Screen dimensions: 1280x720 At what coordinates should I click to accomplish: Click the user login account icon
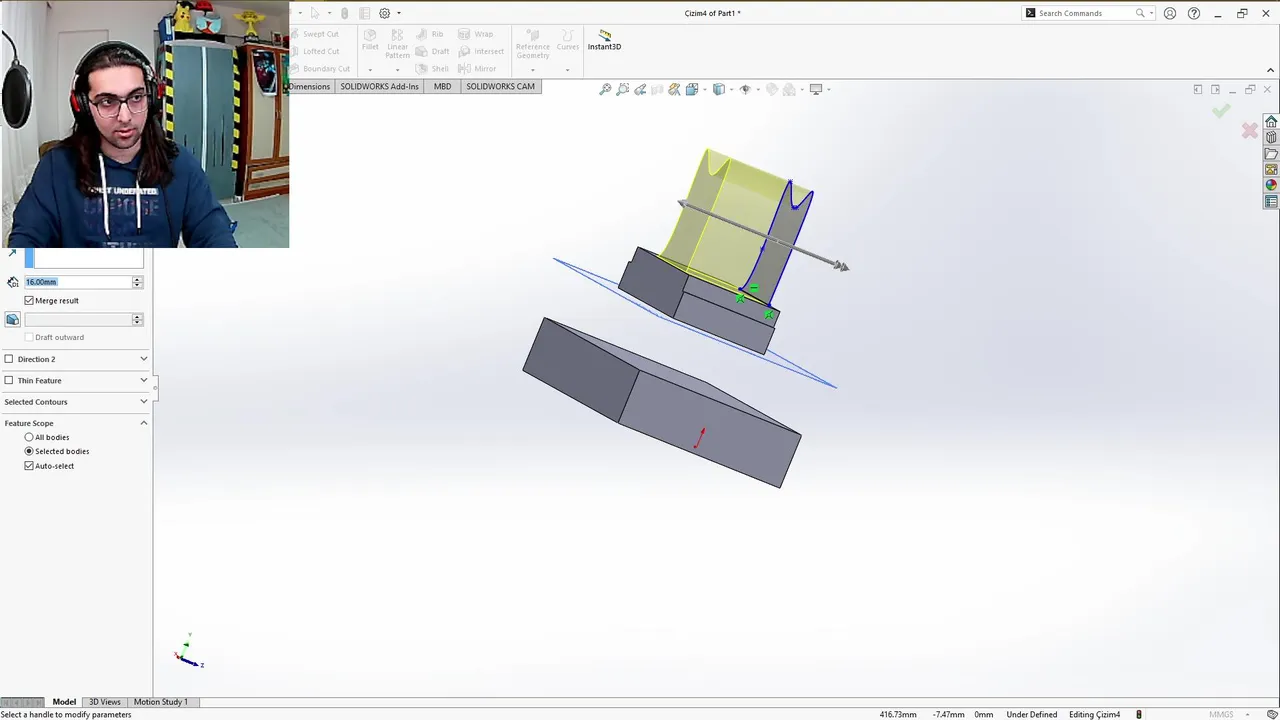(x=1170, y=13)
